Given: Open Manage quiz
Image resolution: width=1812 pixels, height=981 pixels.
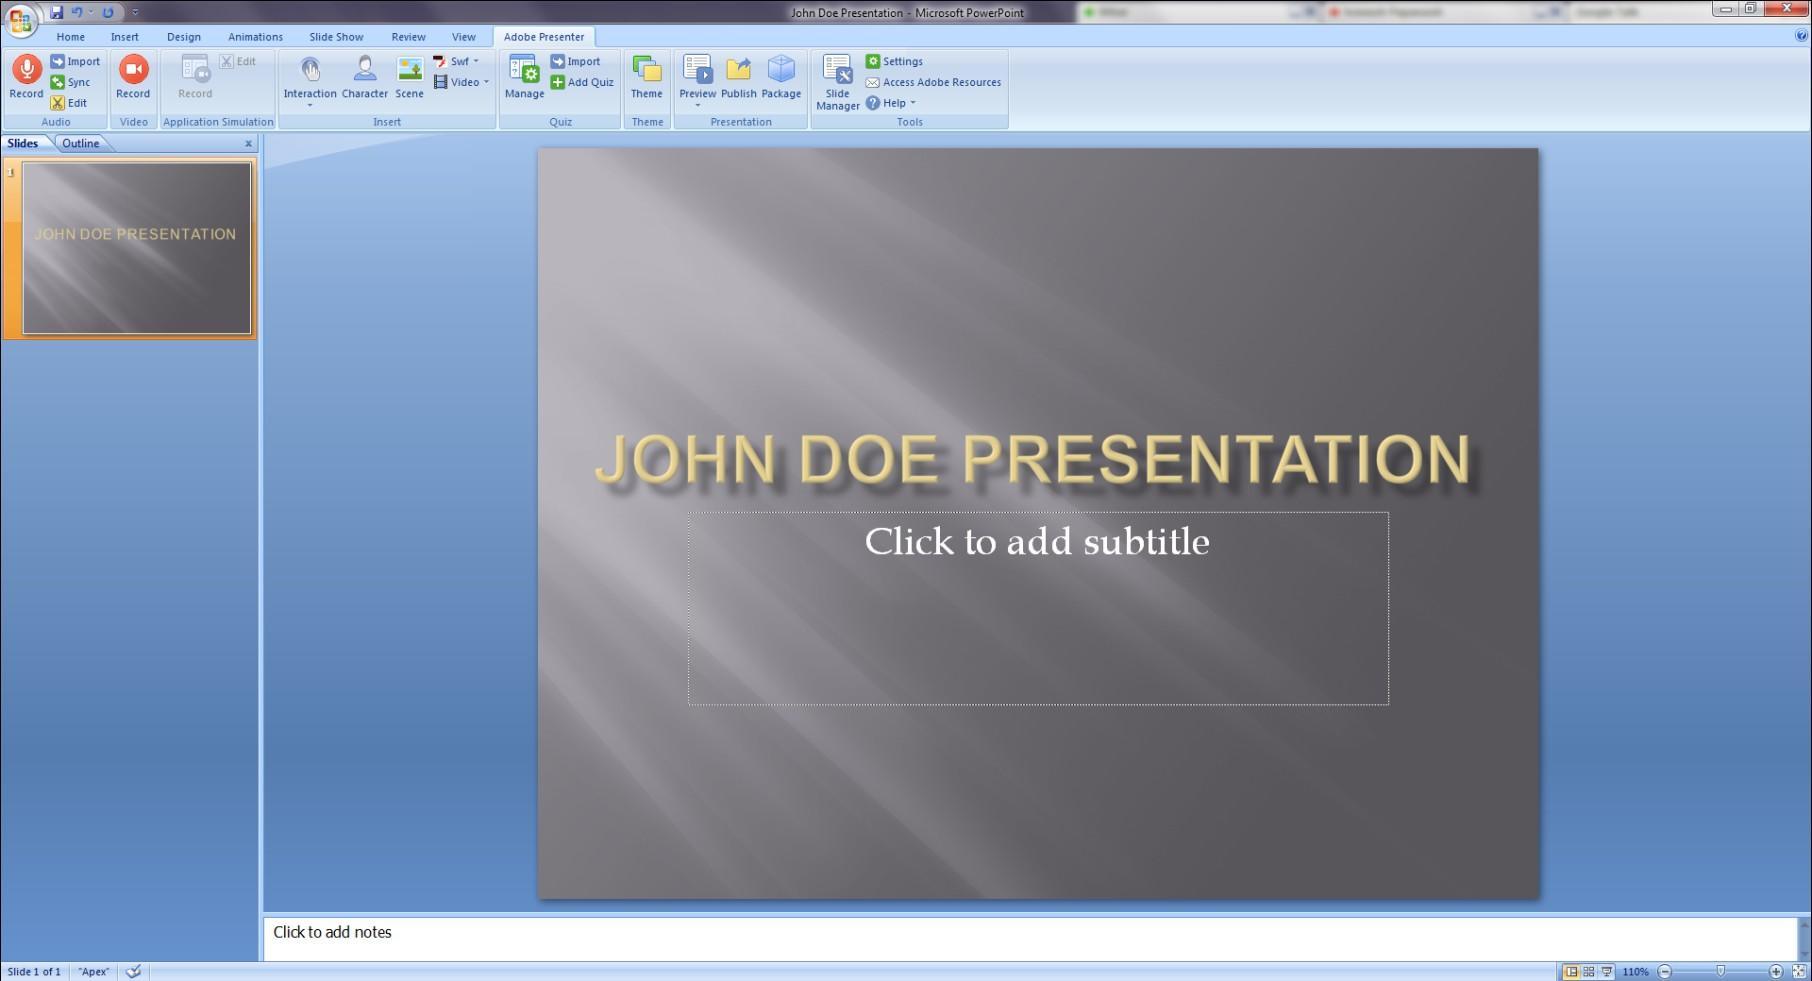Looking at the screenshot, I should [524, 78].
